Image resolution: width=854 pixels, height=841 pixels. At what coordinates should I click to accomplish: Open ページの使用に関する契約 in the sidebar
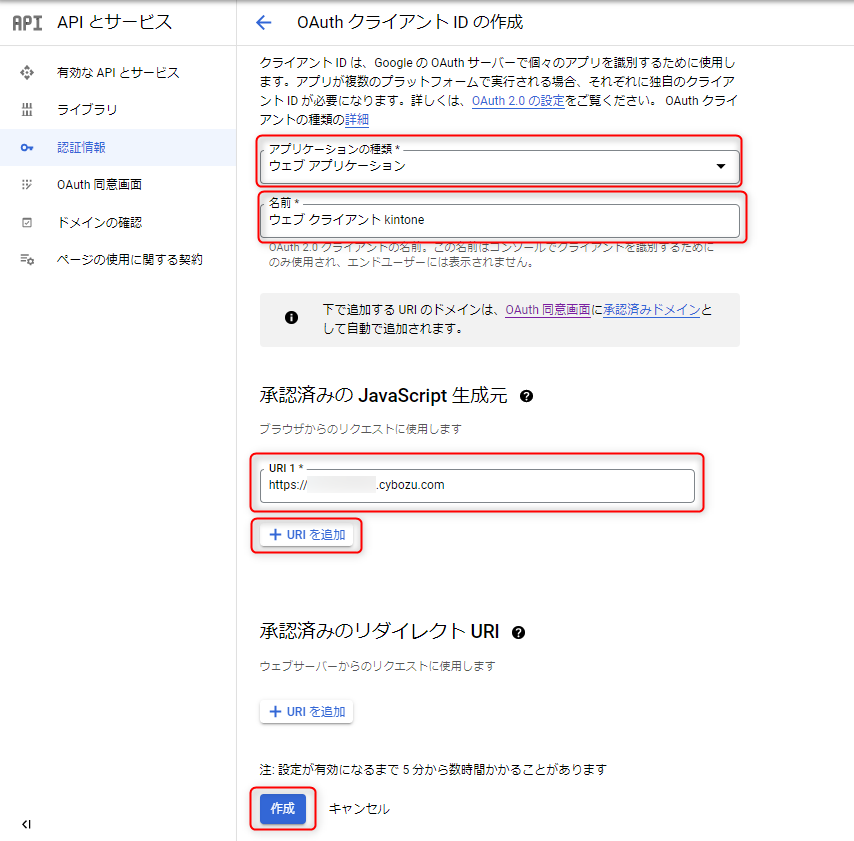129,259
